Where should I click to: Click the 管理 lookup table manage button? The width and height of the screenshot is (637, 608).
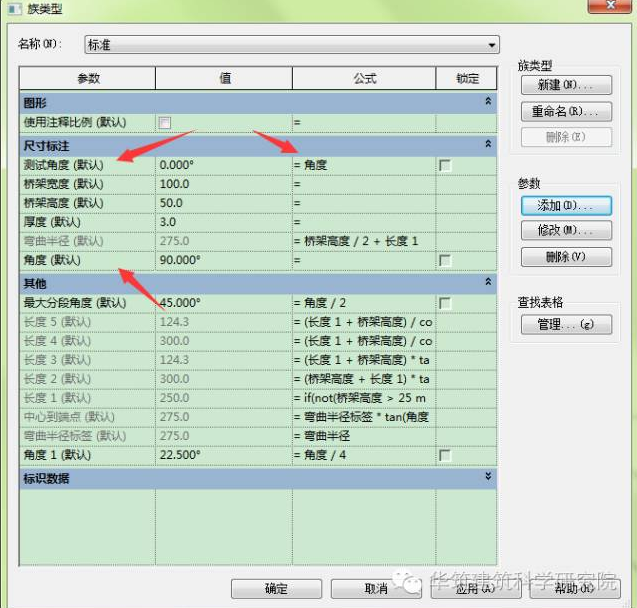566,325
